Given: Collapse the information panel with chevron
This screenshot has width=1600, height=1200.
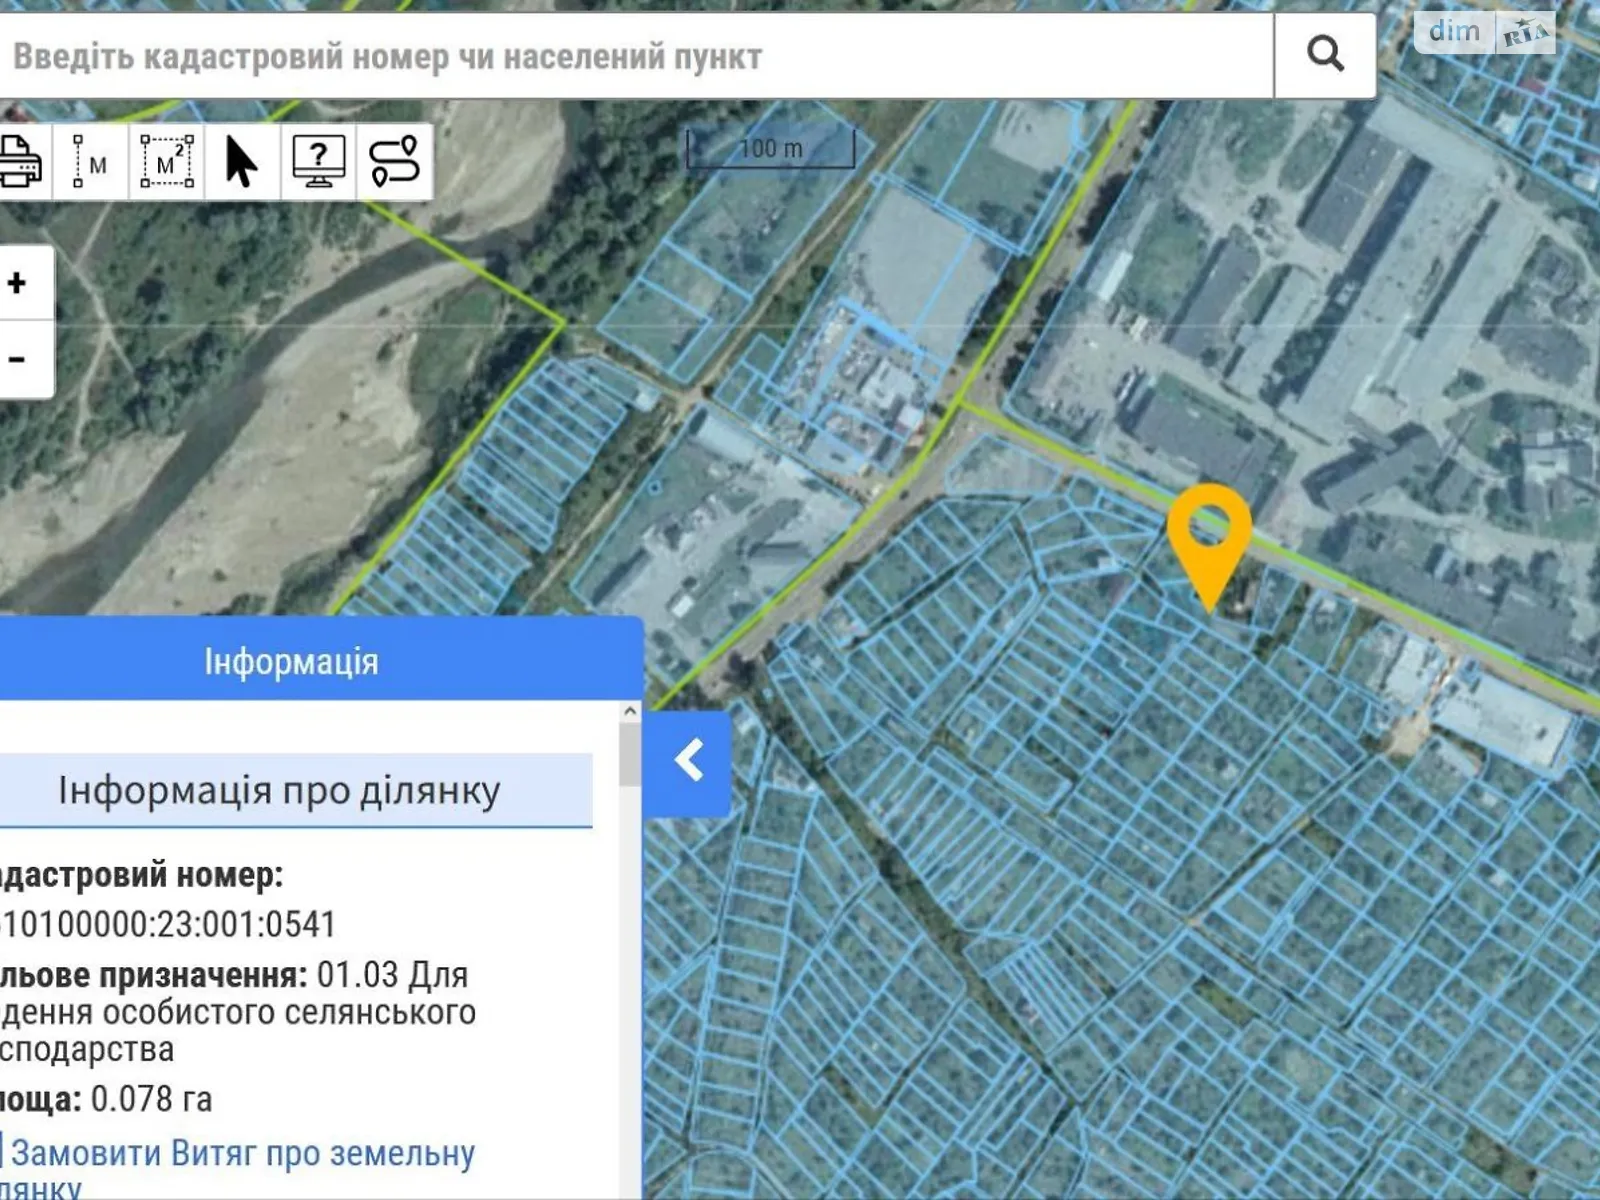Looking at the screenshot, I should tap(688, 762).
